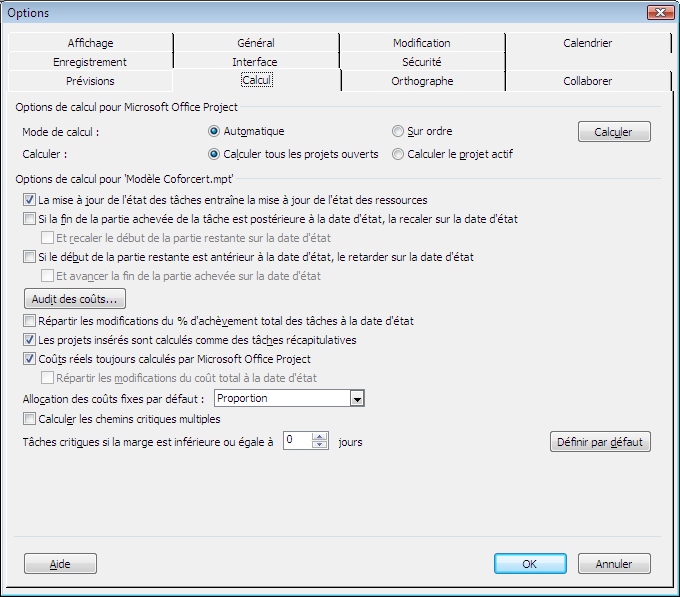Switch to the Affichage tab
The width and height of the screenshot is (680, 597).
click(90, 43)
